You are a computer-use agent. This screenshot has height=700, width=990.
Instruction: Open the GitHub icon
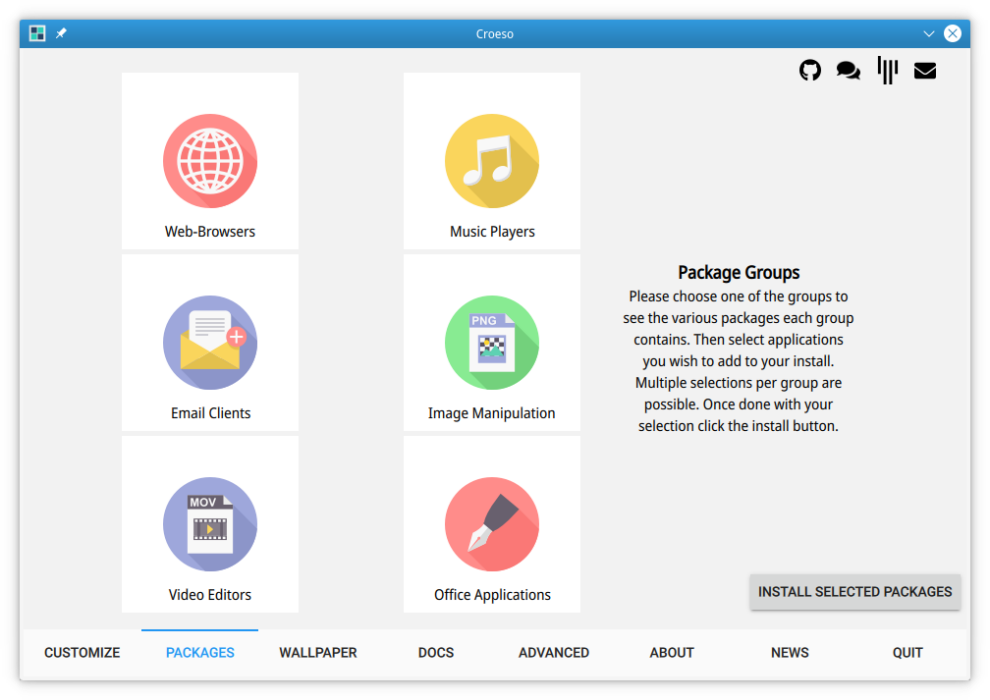click(809, 70)
